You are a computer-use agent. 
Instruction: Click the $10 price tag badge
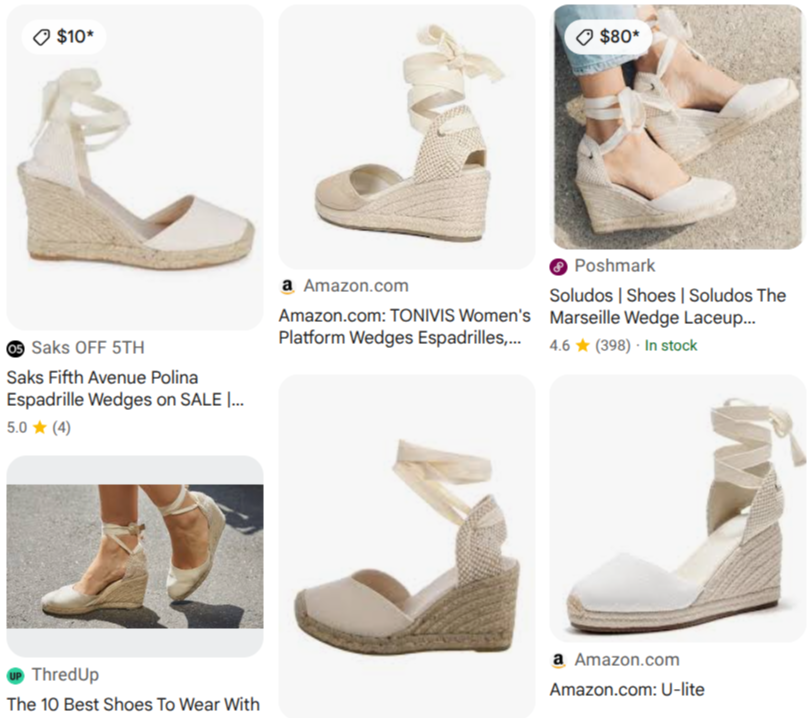(64, 37)
